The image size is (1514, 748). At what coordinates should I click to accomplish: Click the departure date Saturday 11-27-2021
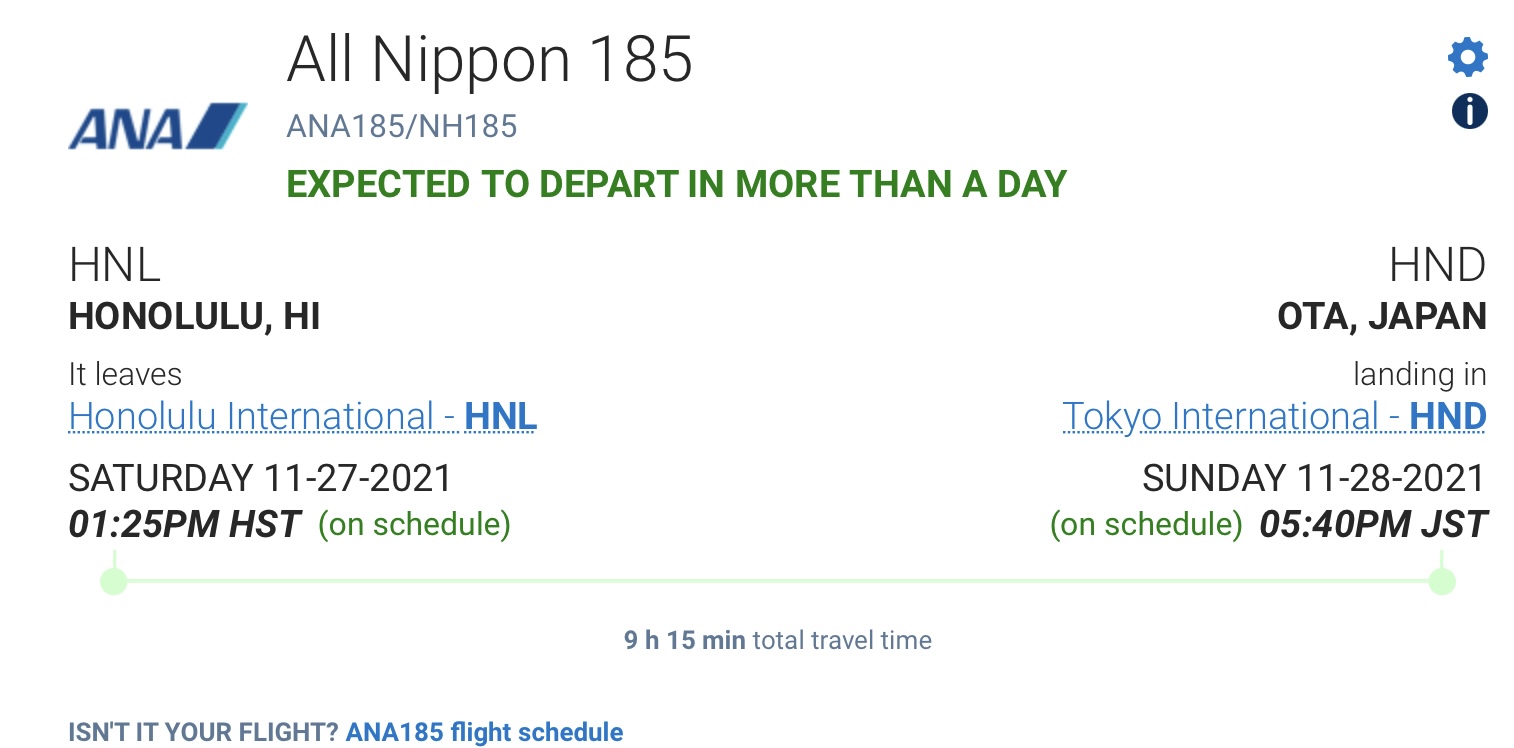(260, 478)
